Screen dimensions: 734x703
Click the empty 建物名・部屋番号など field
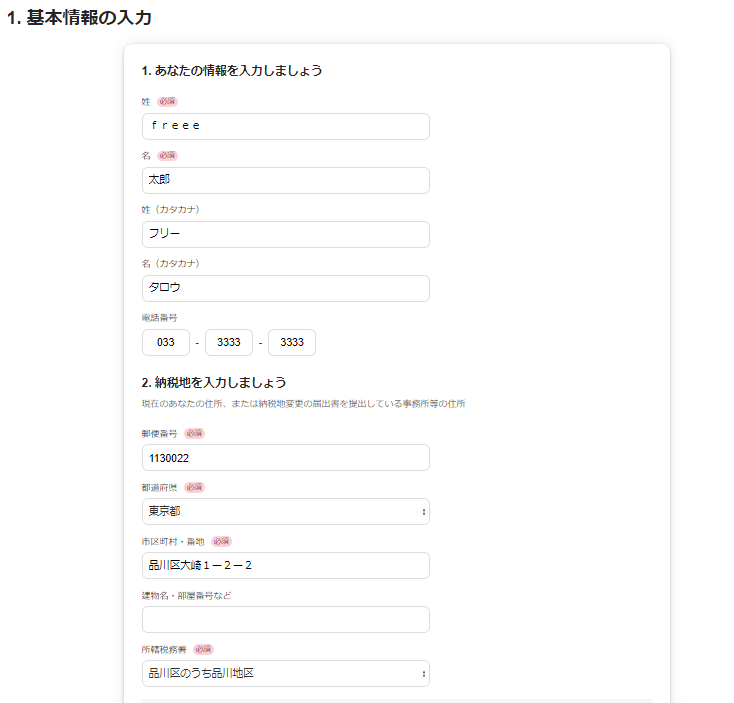286,620
